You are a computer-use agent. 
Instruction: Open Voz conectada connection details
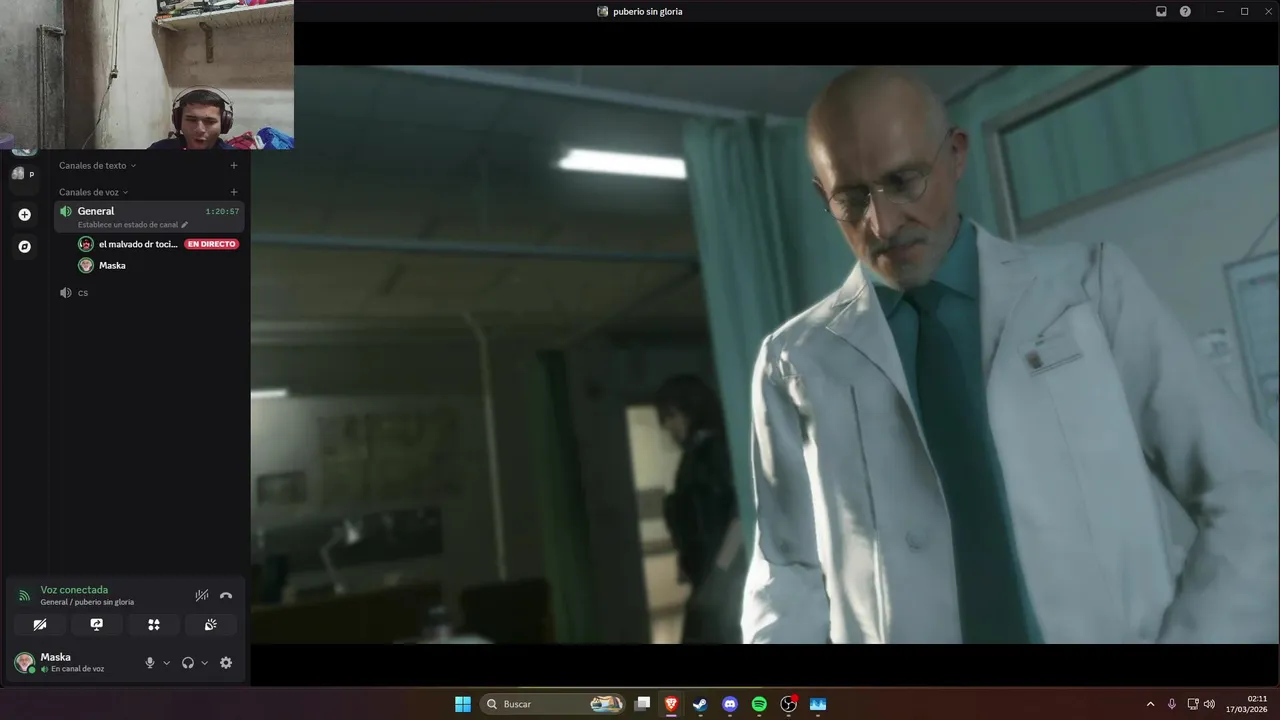(x=74, y=590)
